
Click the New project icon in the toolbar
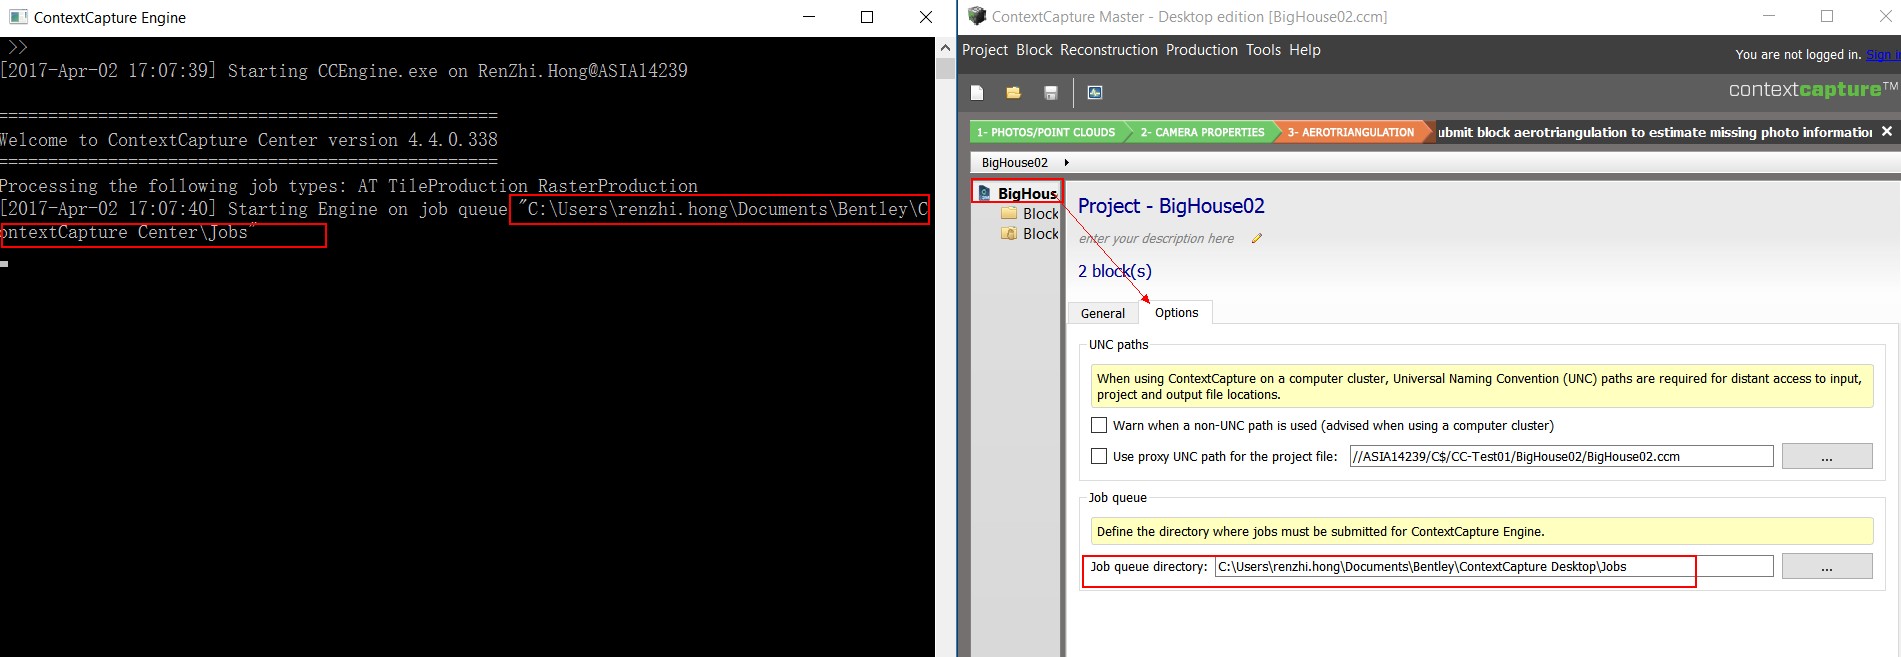pyautogui.click(x=977, y=93)
